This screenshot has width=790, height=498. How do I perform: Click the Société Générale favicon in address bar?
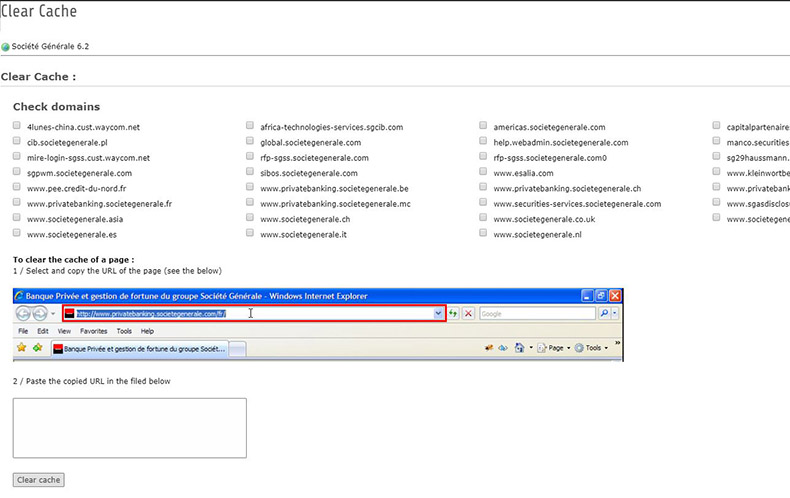pos(70,314)
